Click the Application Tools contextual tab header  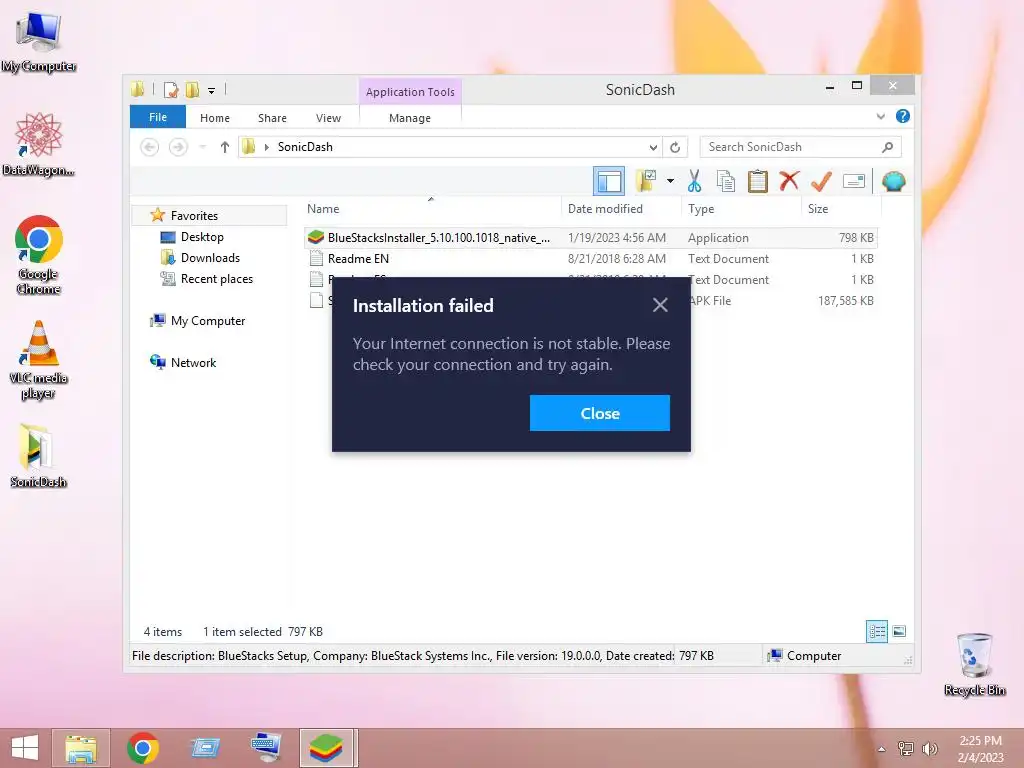click(x=410, y=92)
